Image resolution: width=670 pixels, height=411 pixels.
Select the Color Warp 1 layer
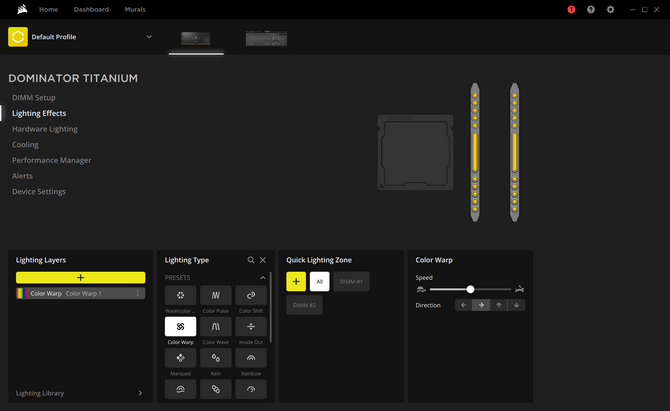(x=80, y=293)
